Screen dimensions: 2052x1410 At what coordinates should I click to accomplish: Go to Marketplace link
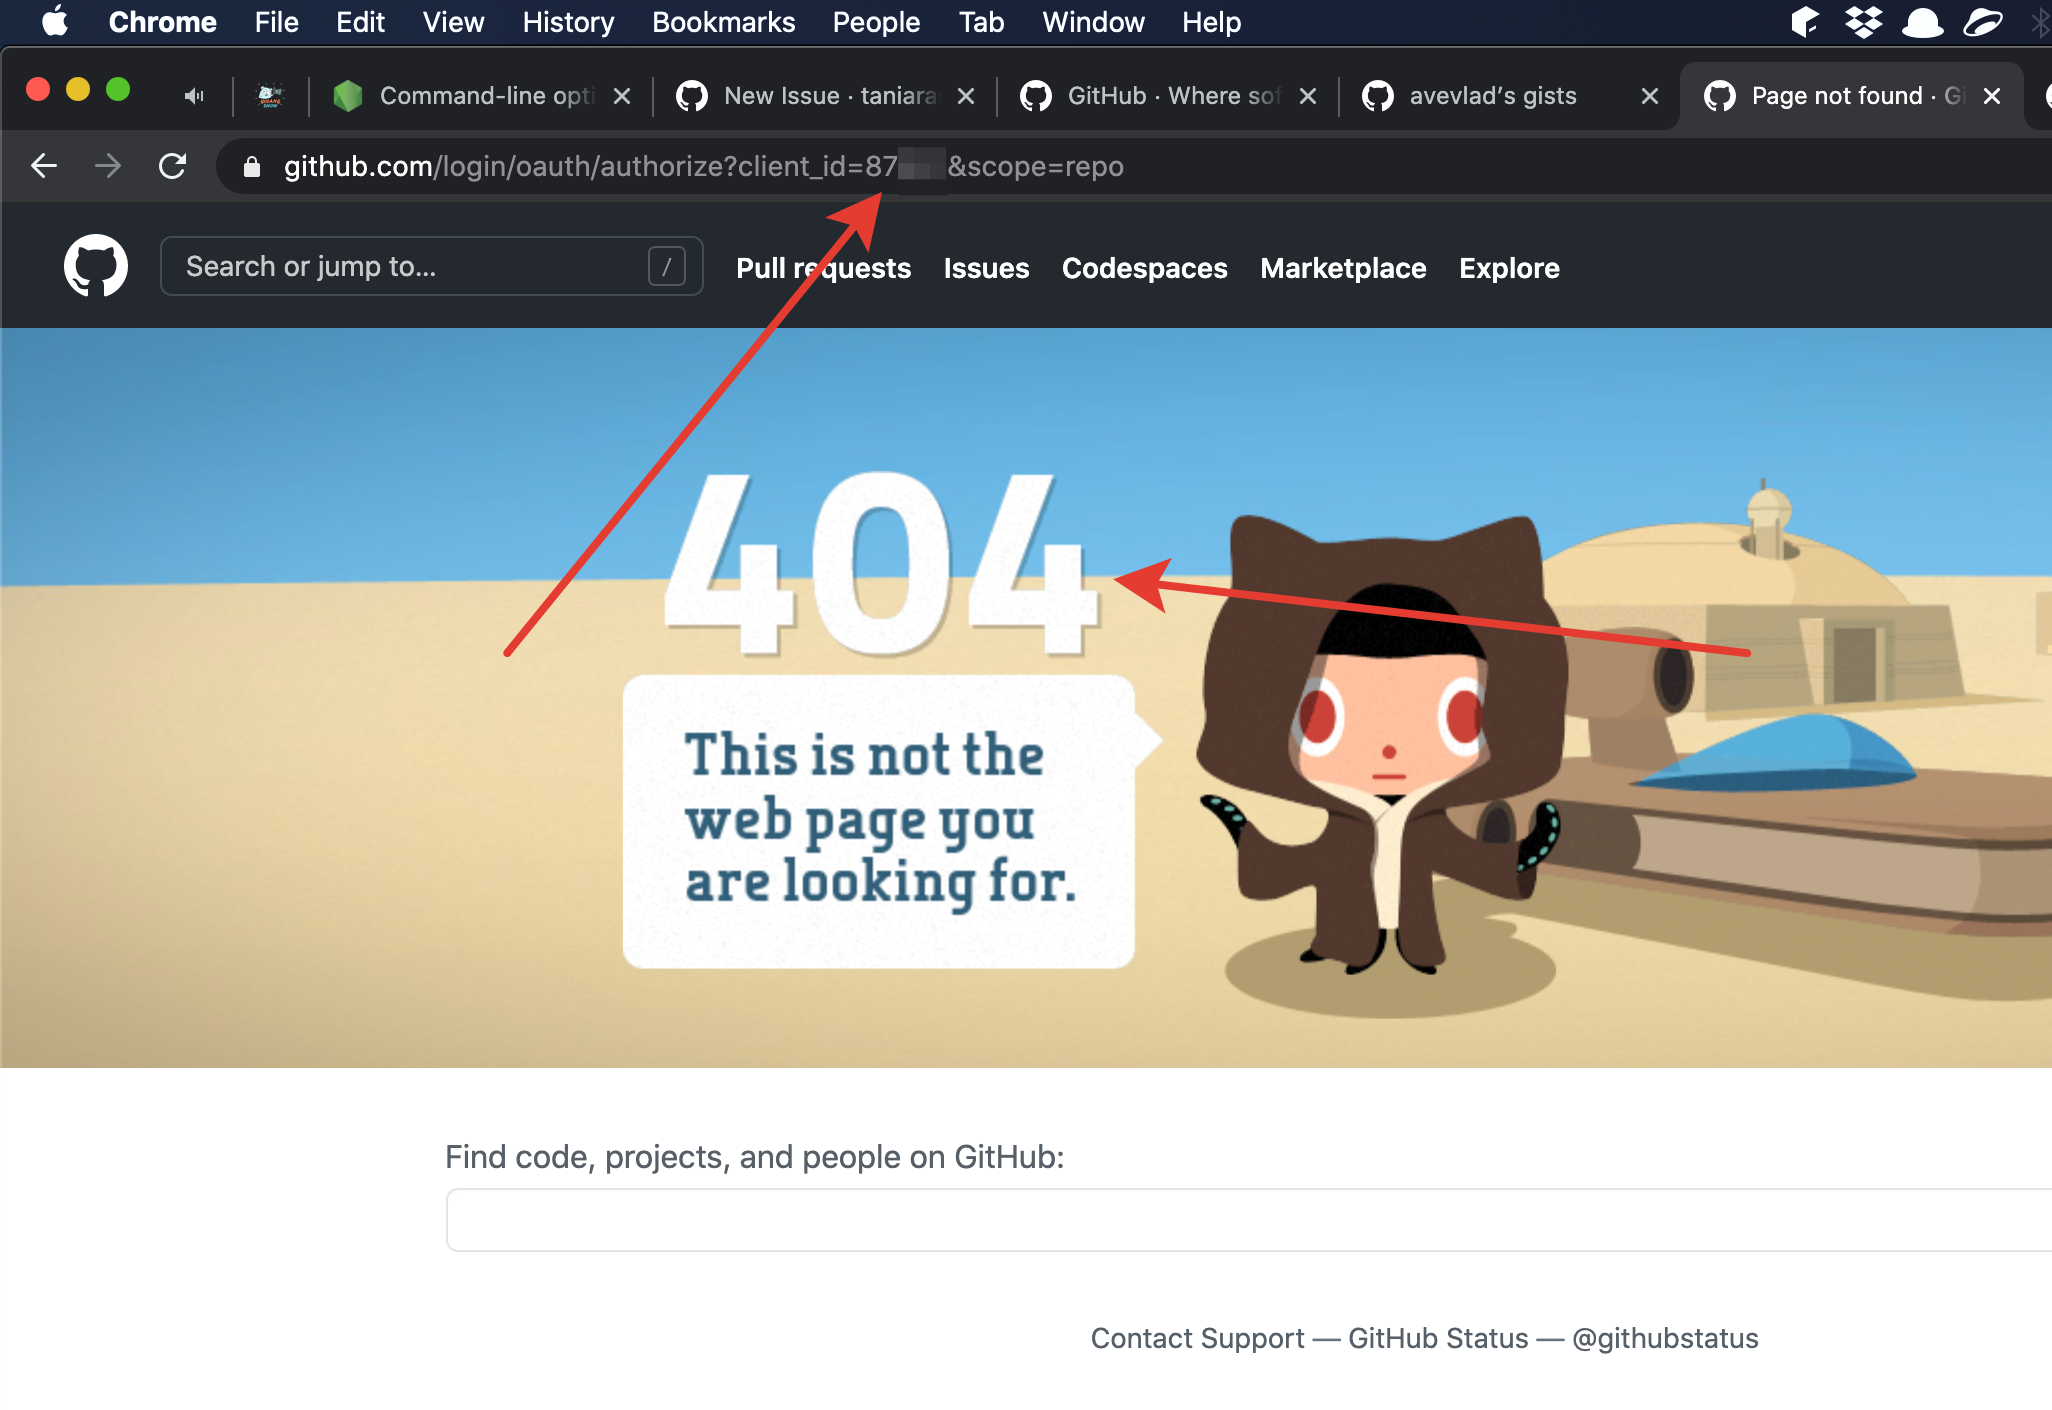coord(1343,268)
